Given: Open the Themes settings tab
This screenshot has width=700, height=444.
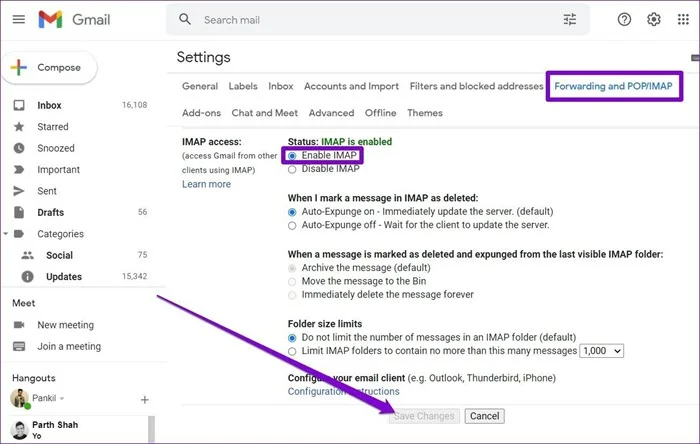Looking at the screenshot, I should pos(425,113).
